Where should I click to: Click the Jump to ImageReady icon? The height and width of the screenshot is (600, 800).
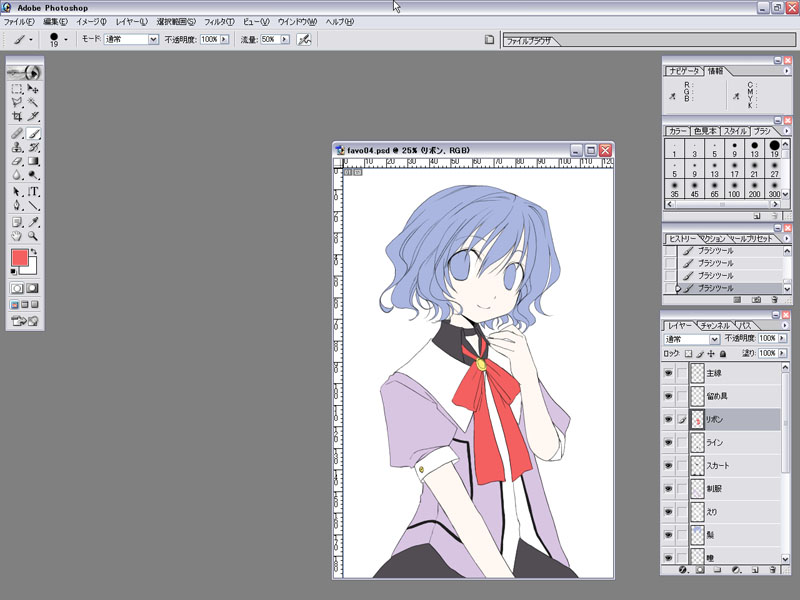[24, 321]
